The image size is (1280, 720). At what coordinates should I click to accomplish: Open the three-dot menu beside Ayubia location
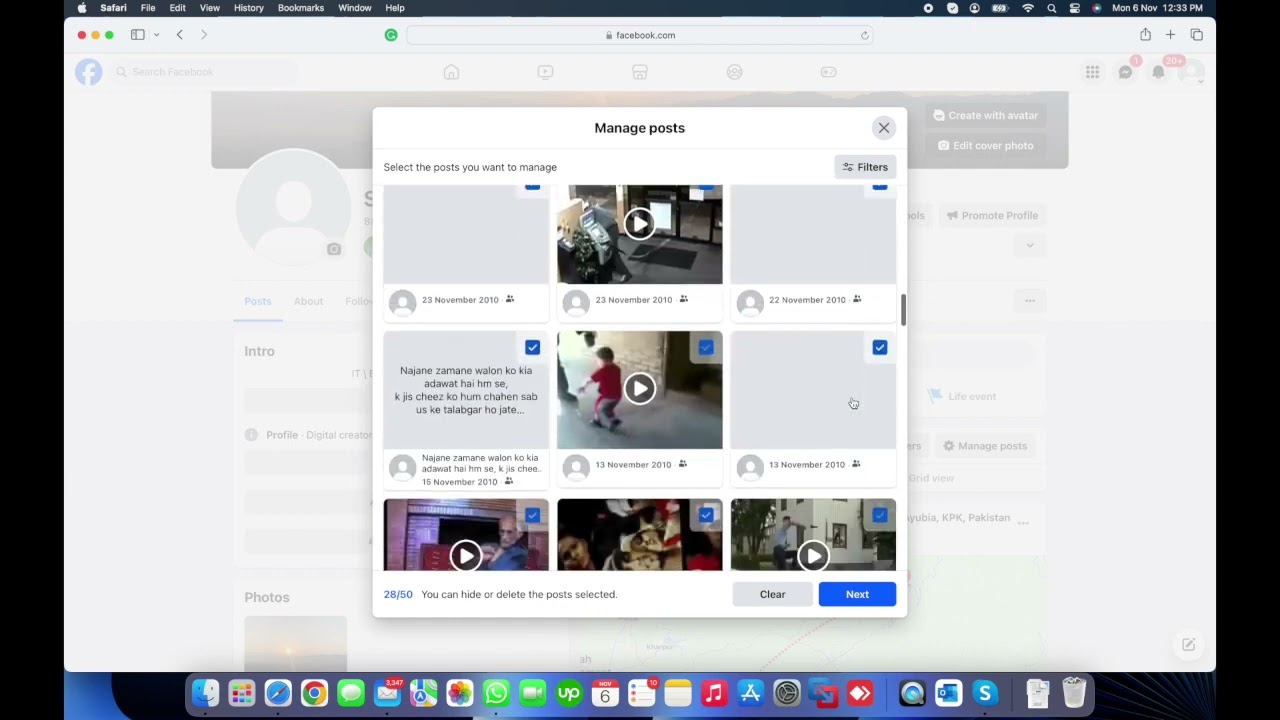1023,522
